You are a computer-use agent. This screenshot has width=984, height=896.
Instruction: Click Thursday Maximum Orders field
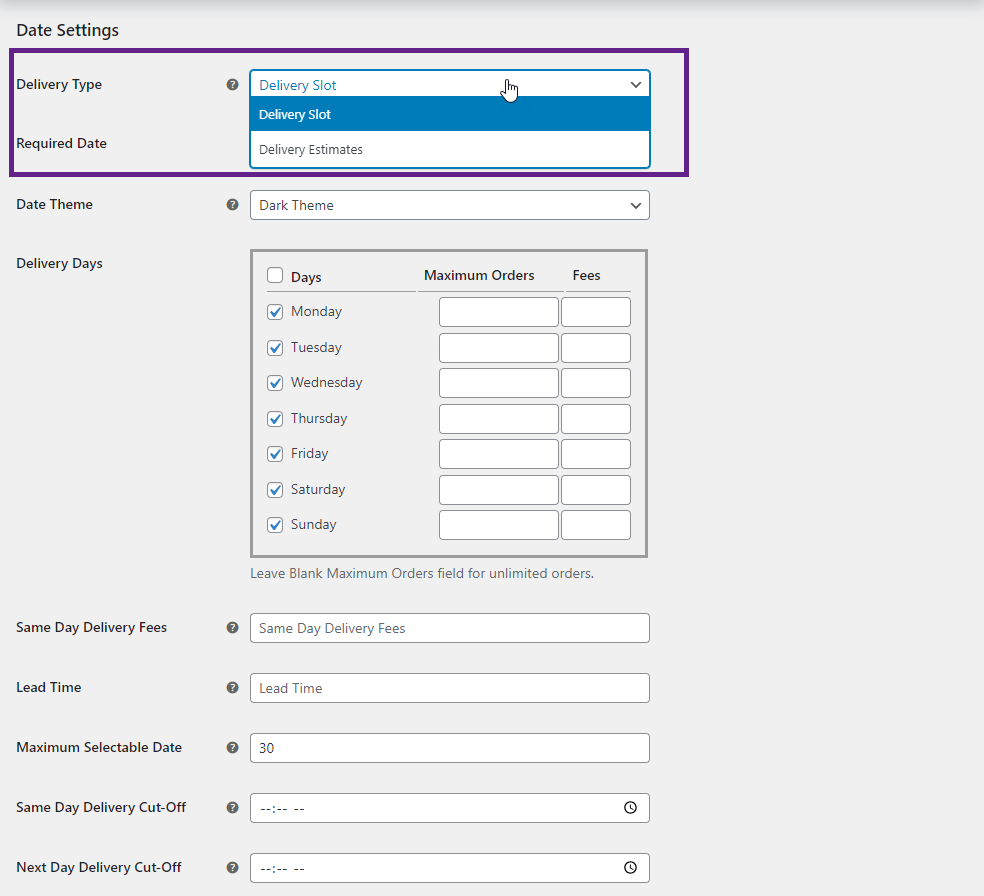coord(499,419)
